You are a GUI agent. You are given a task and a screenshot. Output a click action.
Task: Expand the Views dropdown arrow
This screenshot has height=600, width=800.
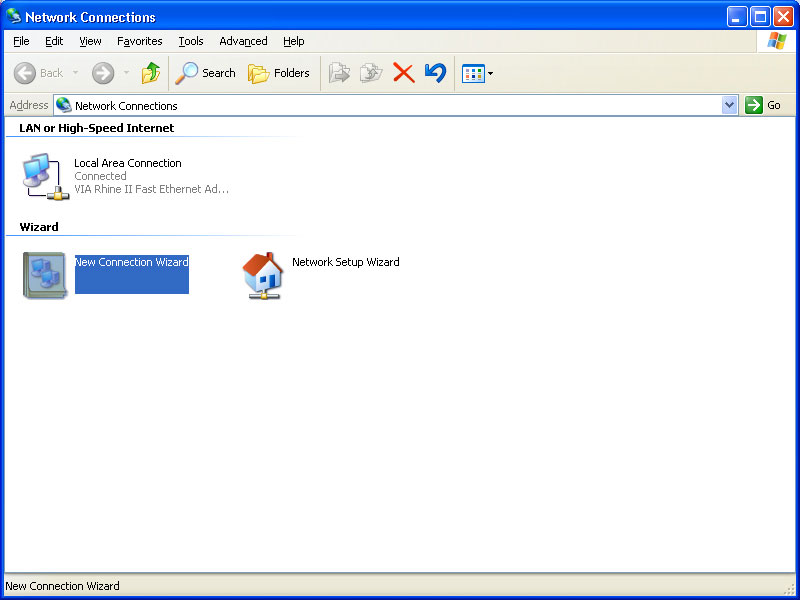490,73
